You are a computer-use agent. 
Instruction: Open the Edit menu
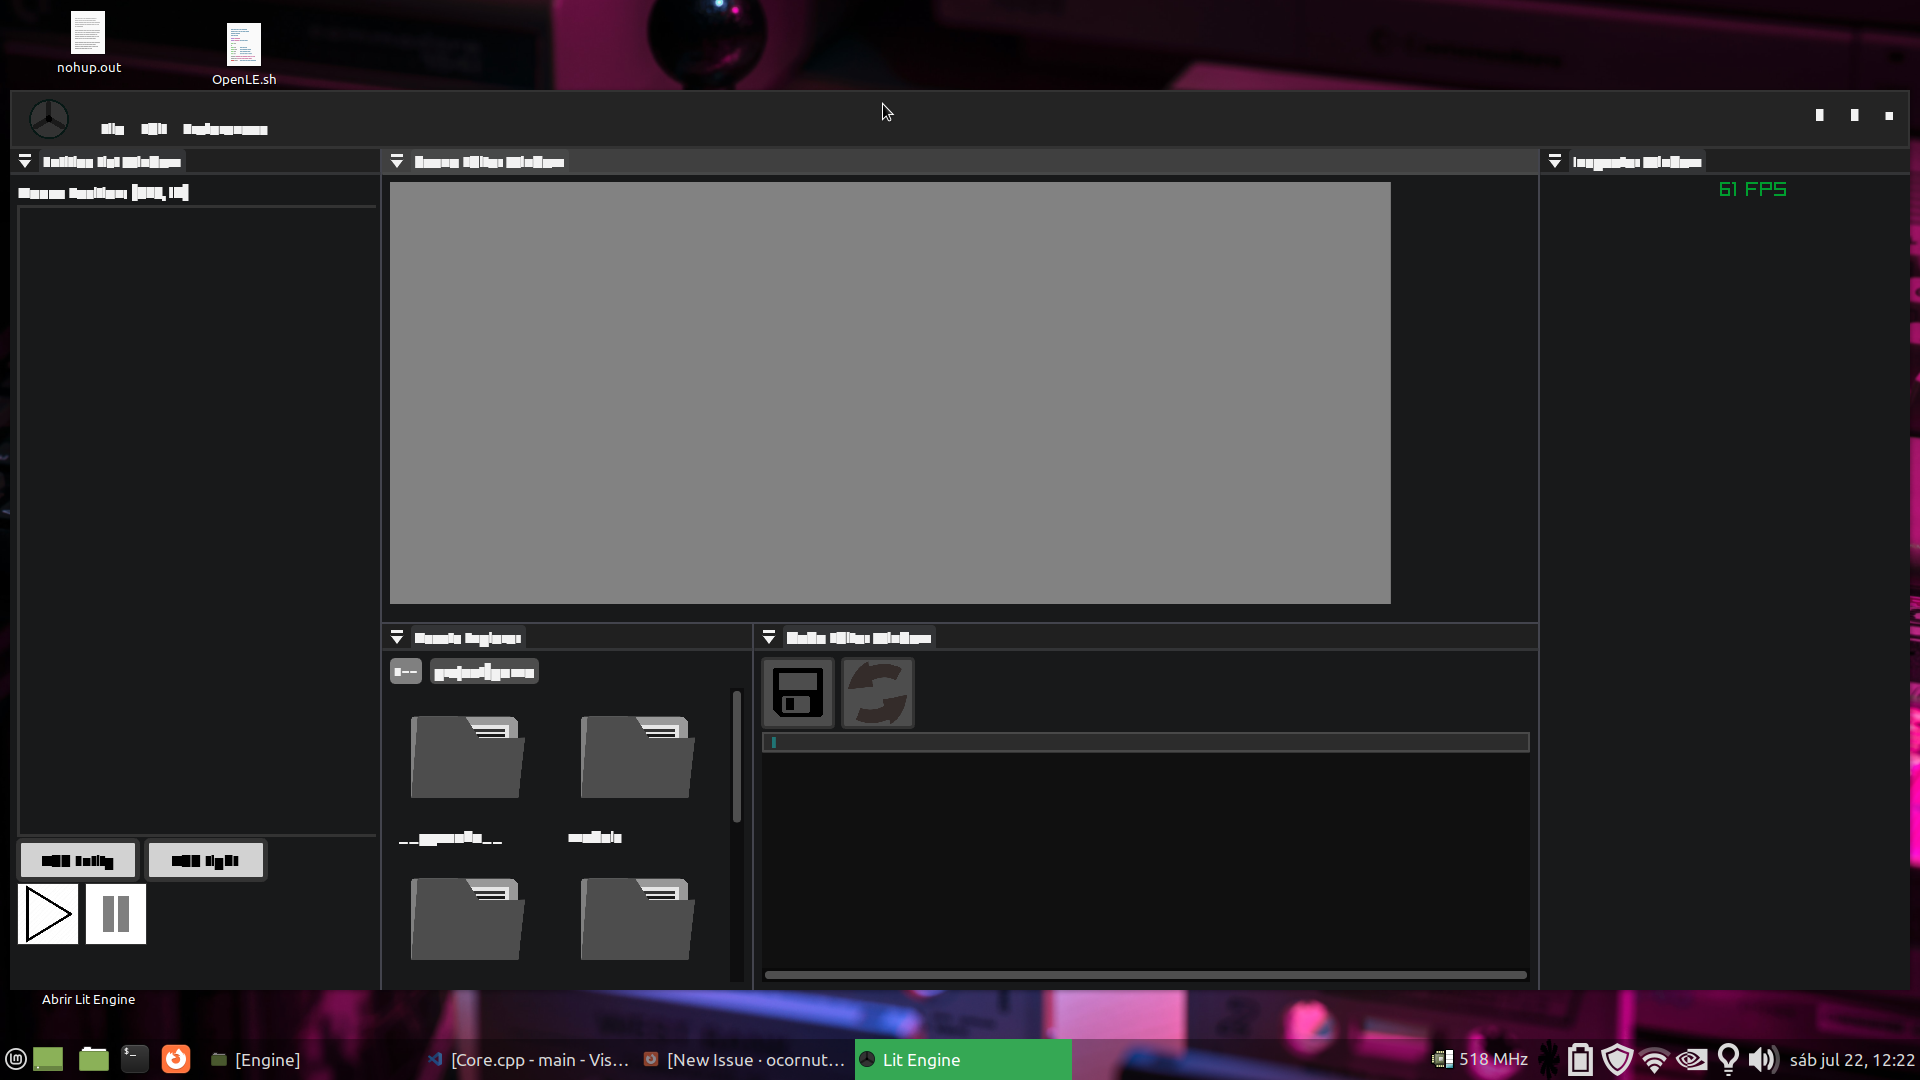click(x=153, y=129)
